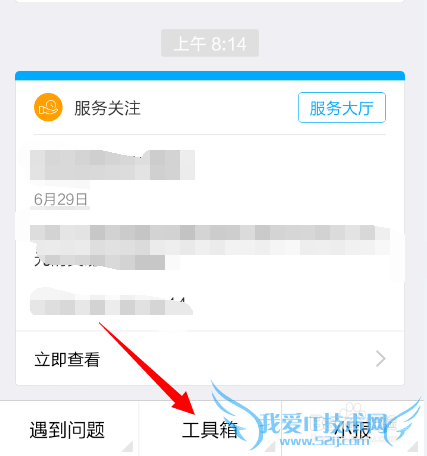The width and height of the screenshot is (427, 456).
Task: Select the 立即查看 link text
Action: [x=67, y=359]
